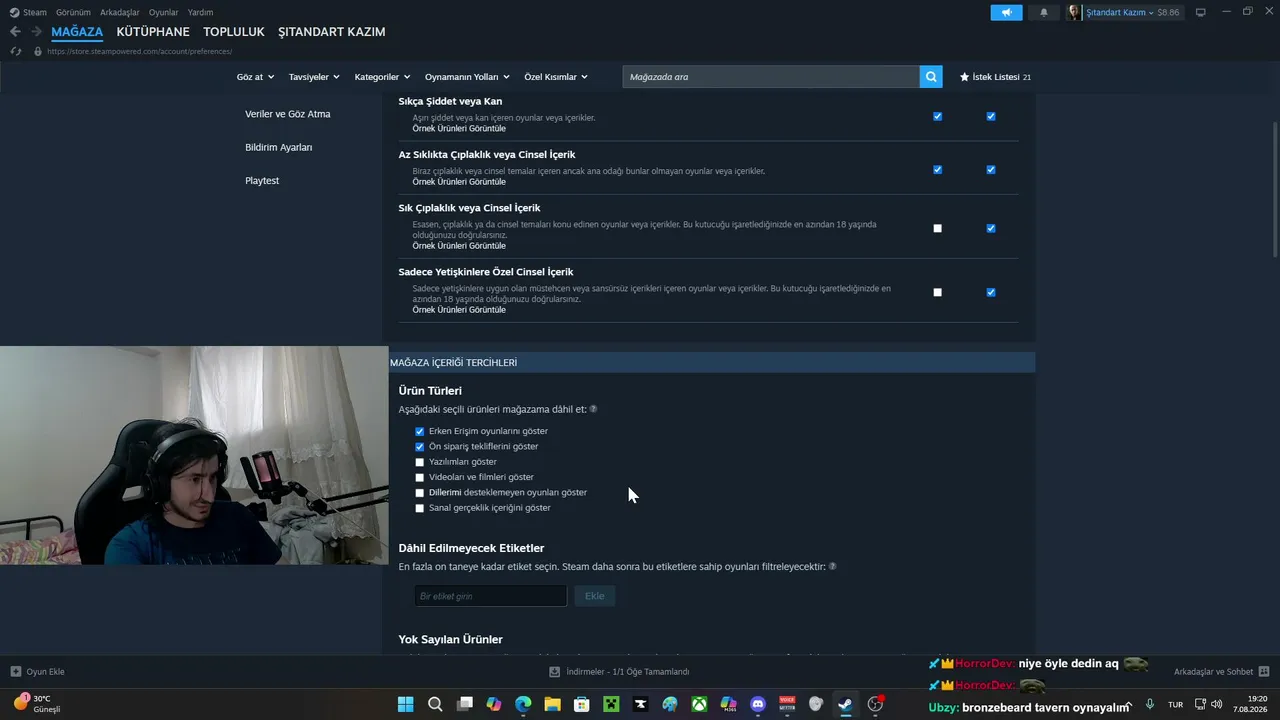Open the Oyunlar menu
The width and height of the screenshot is (1280, 720).
pyautogui.click(x=164, y=12)
